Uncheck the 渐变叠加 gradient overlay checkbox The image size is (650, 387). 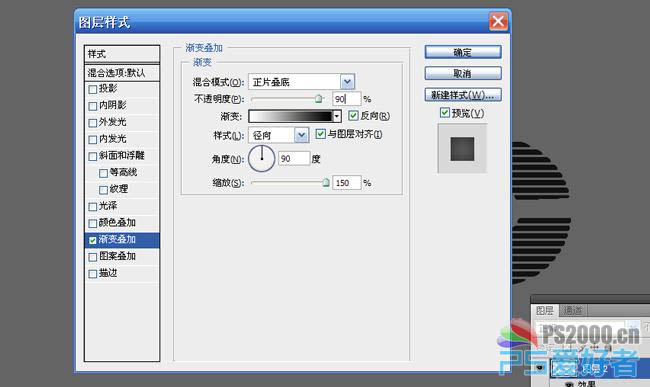point(93,240)
